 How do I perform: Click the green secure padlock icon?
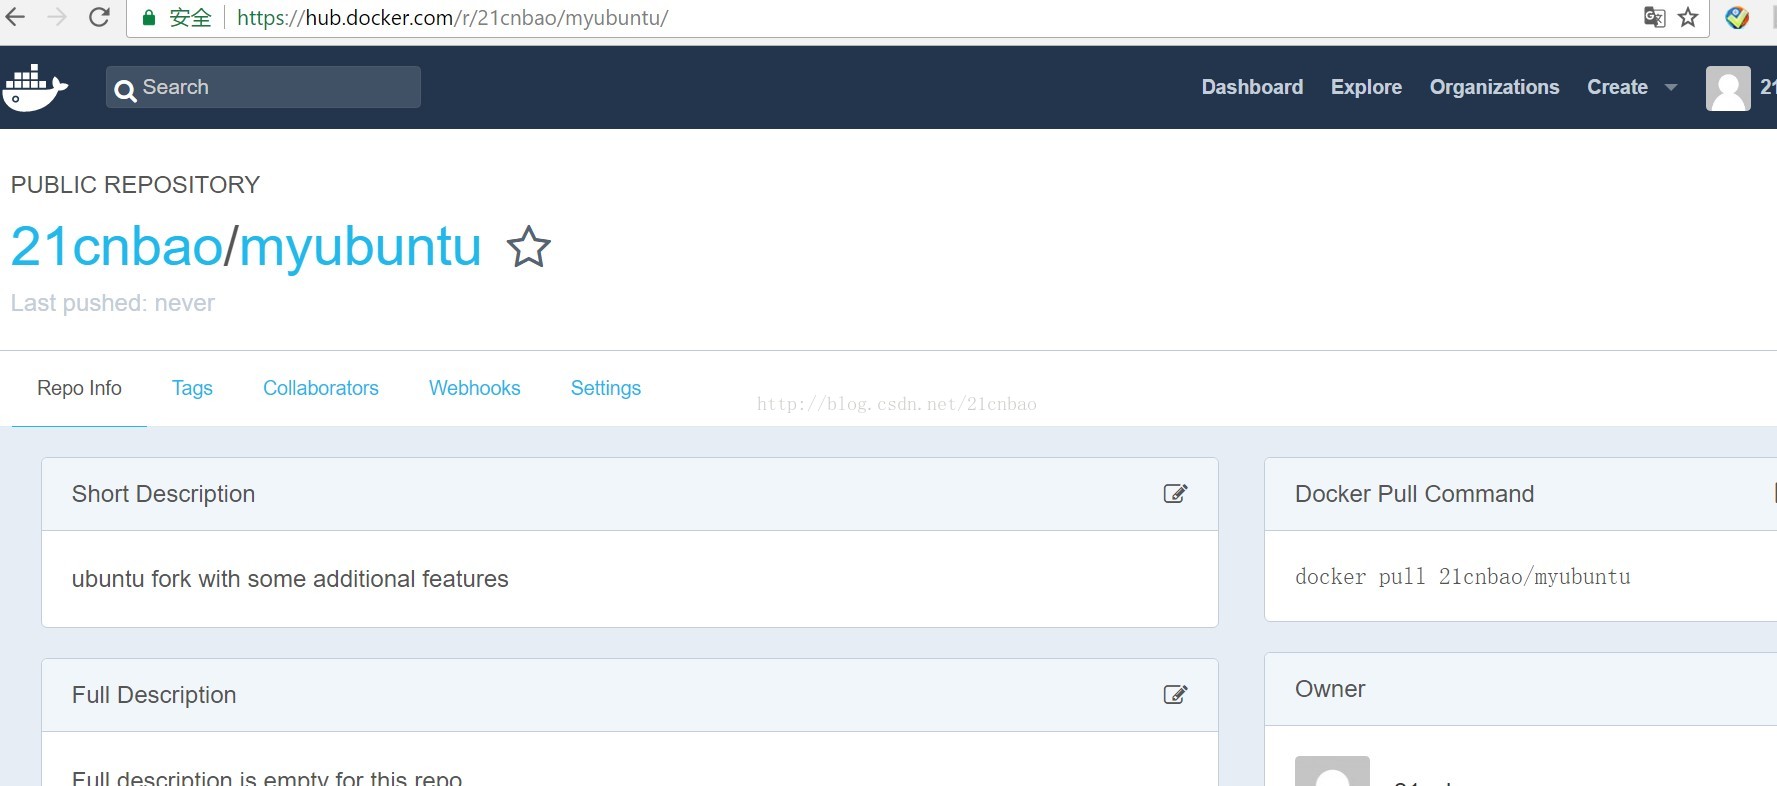click(149, 18)
